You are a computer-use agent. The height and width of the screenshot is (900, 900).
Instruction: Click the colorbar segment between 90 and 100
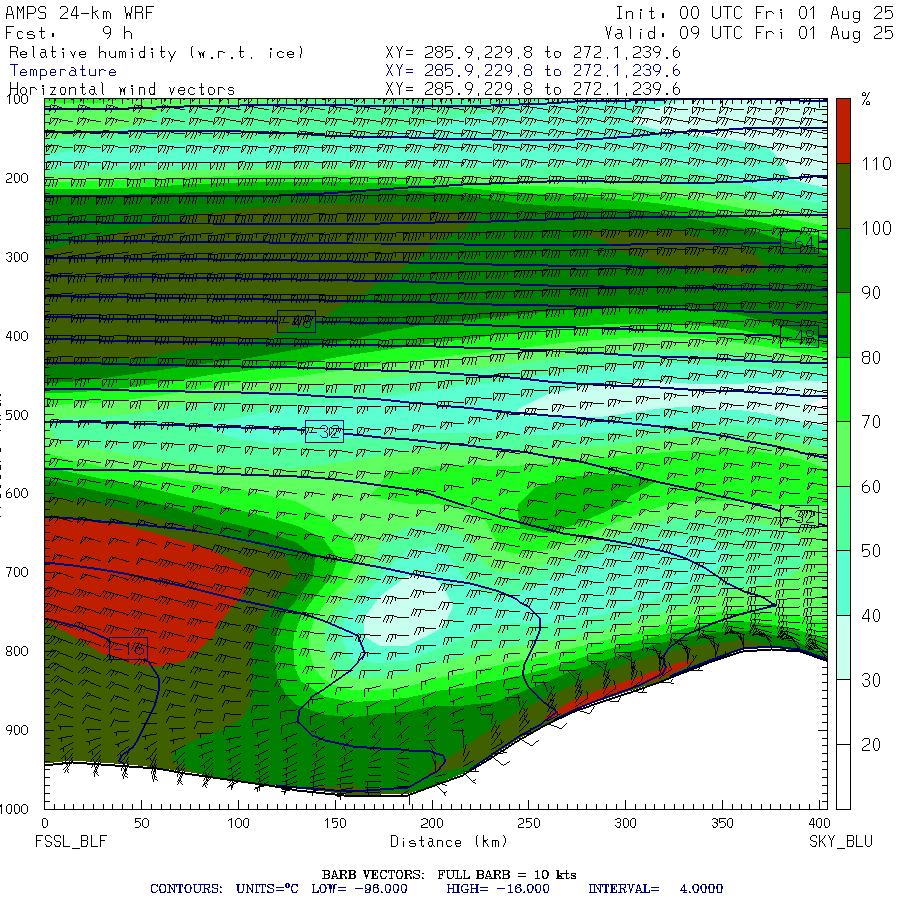point(843,261)
